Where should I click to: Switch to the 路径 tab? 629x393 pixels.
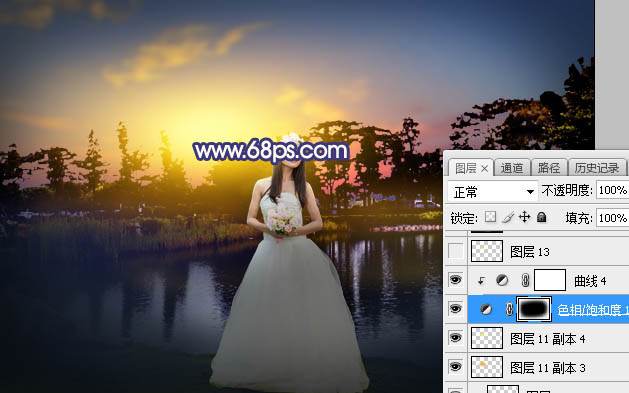[549, 168]
